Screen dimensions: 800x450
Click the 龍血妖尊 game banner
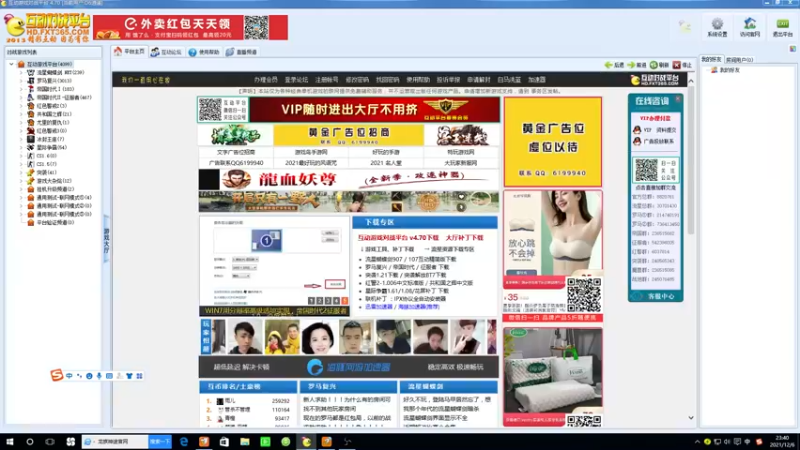tap(348, 179)
